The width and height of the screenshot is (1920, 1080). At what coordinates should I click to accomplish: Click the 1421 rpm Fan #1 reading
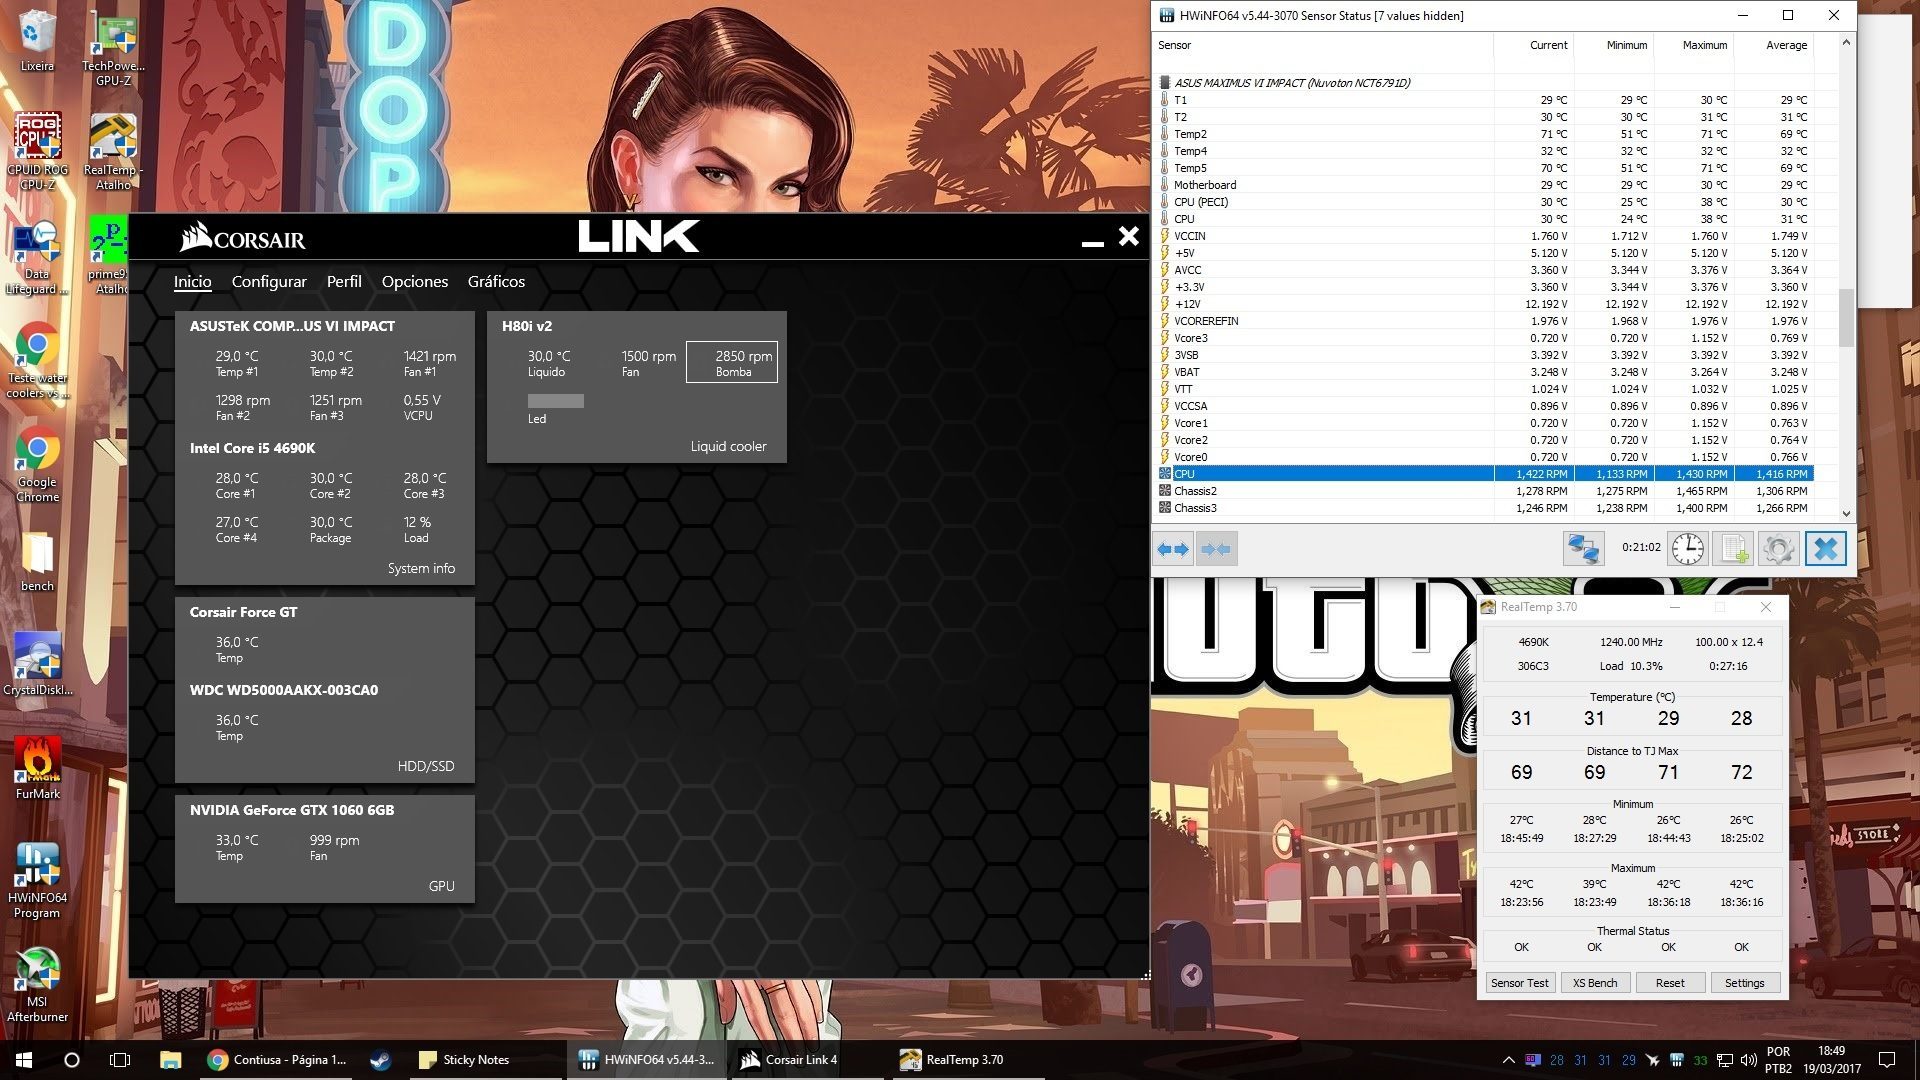(429, 363)
